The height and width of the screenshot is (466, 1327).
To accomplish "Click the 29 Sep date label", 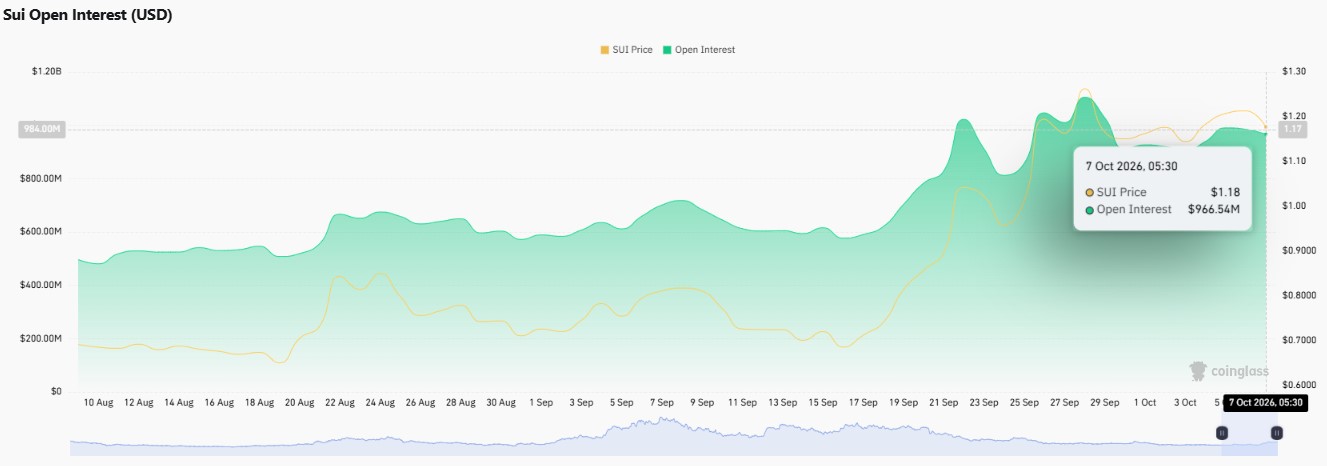I will (1104, 403).
